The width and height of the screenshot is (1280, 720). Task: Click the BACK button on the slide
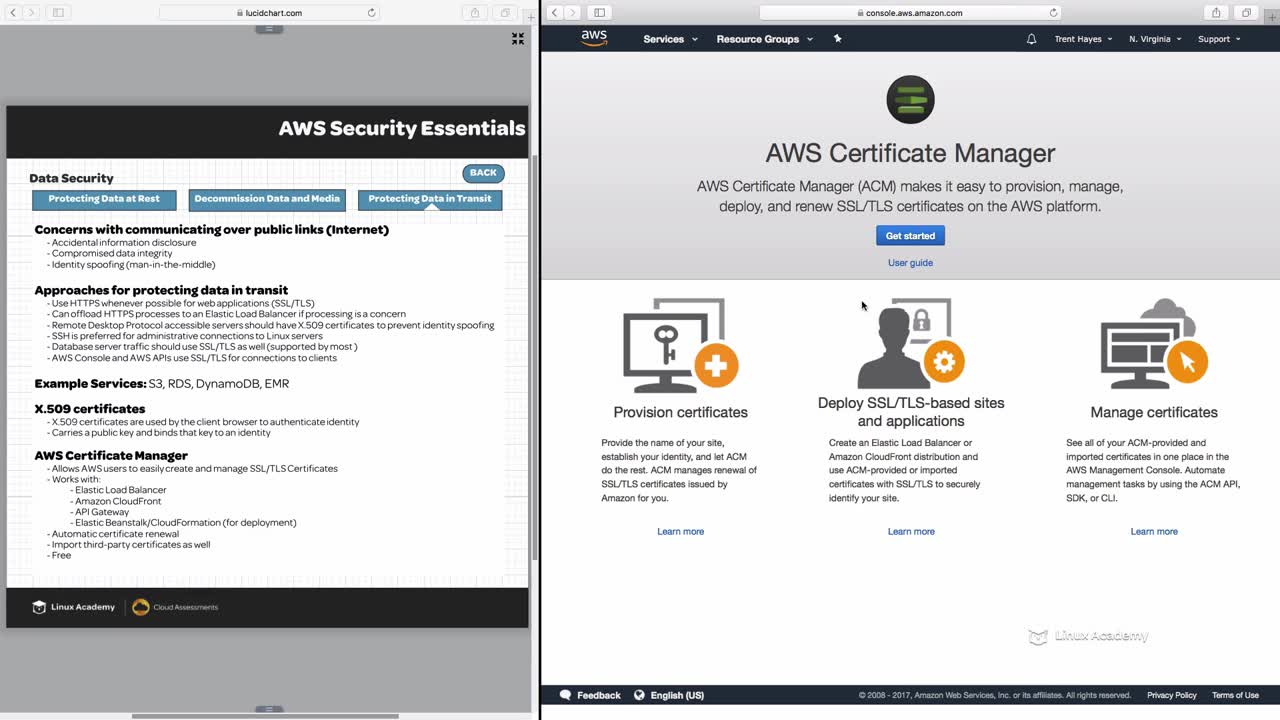[x=483, y=173]
